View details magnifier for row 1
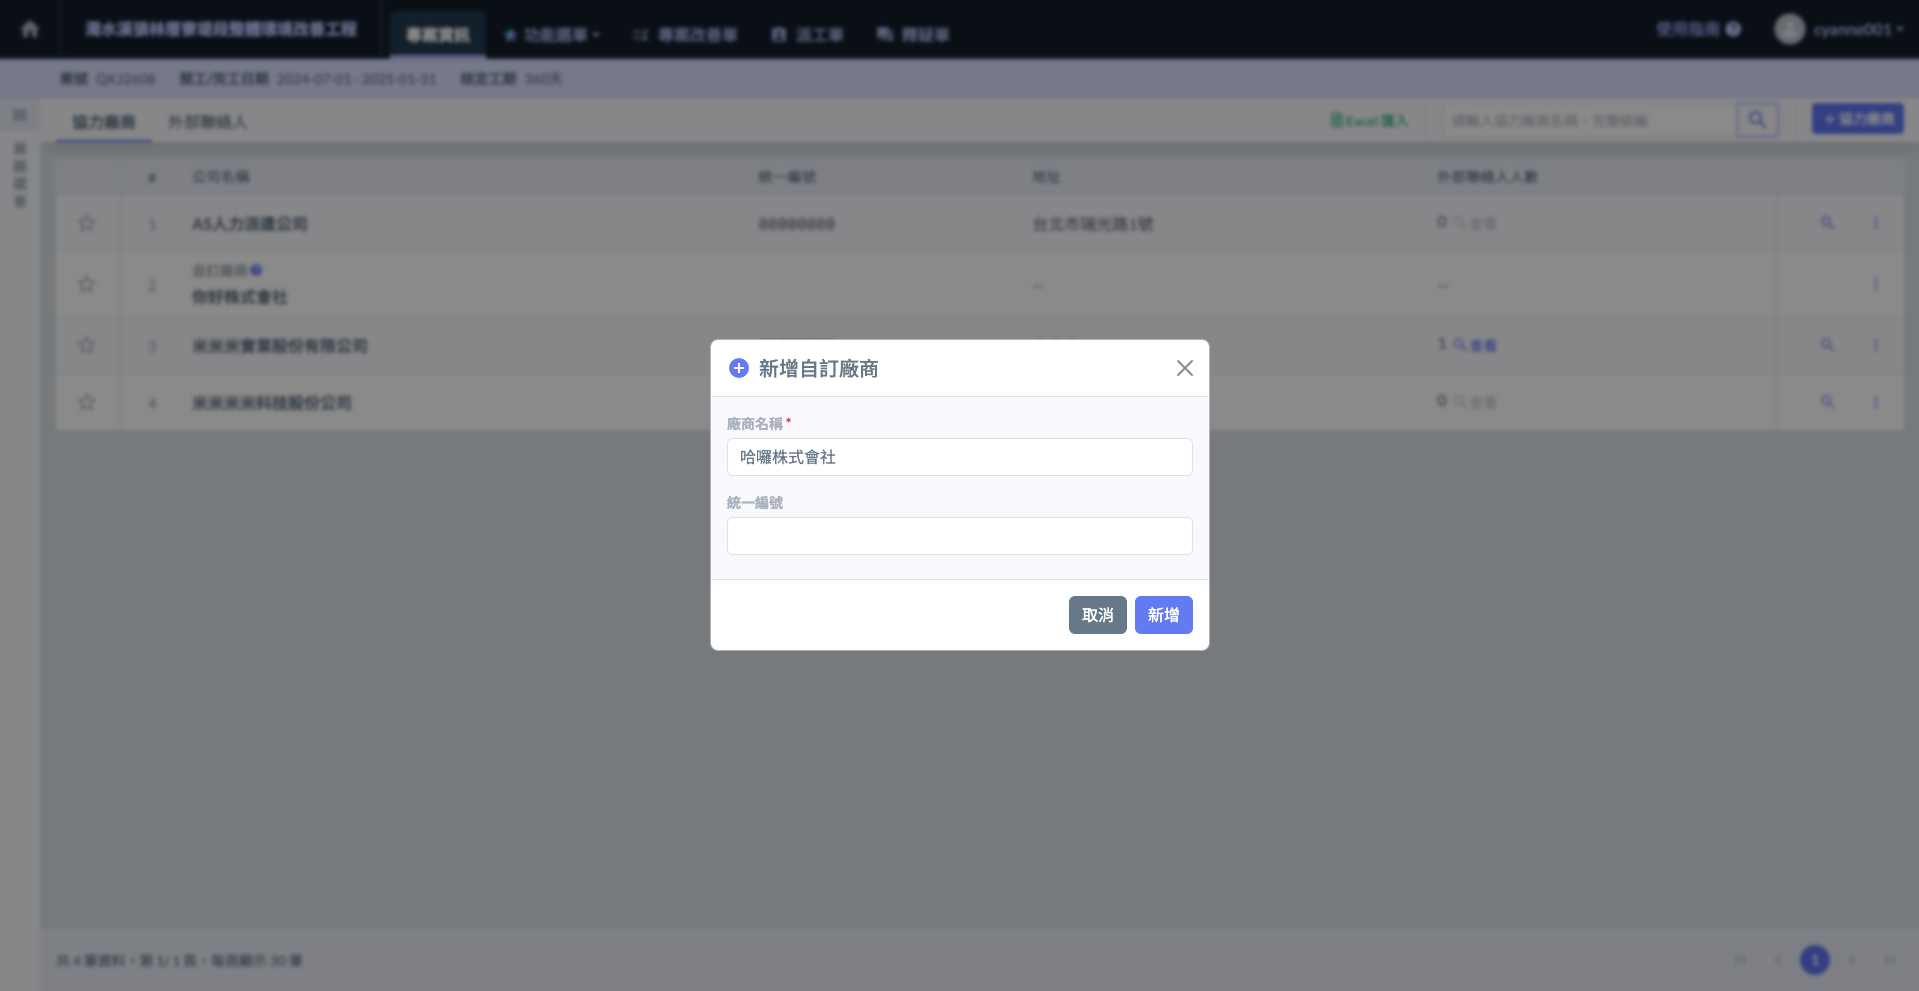 1827,223
